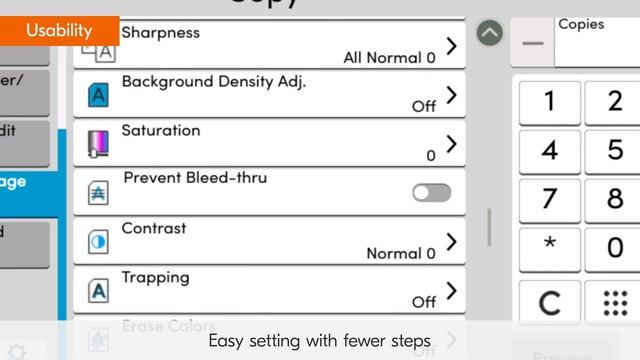Select the Background Density Adj. icon

[98, 95]
